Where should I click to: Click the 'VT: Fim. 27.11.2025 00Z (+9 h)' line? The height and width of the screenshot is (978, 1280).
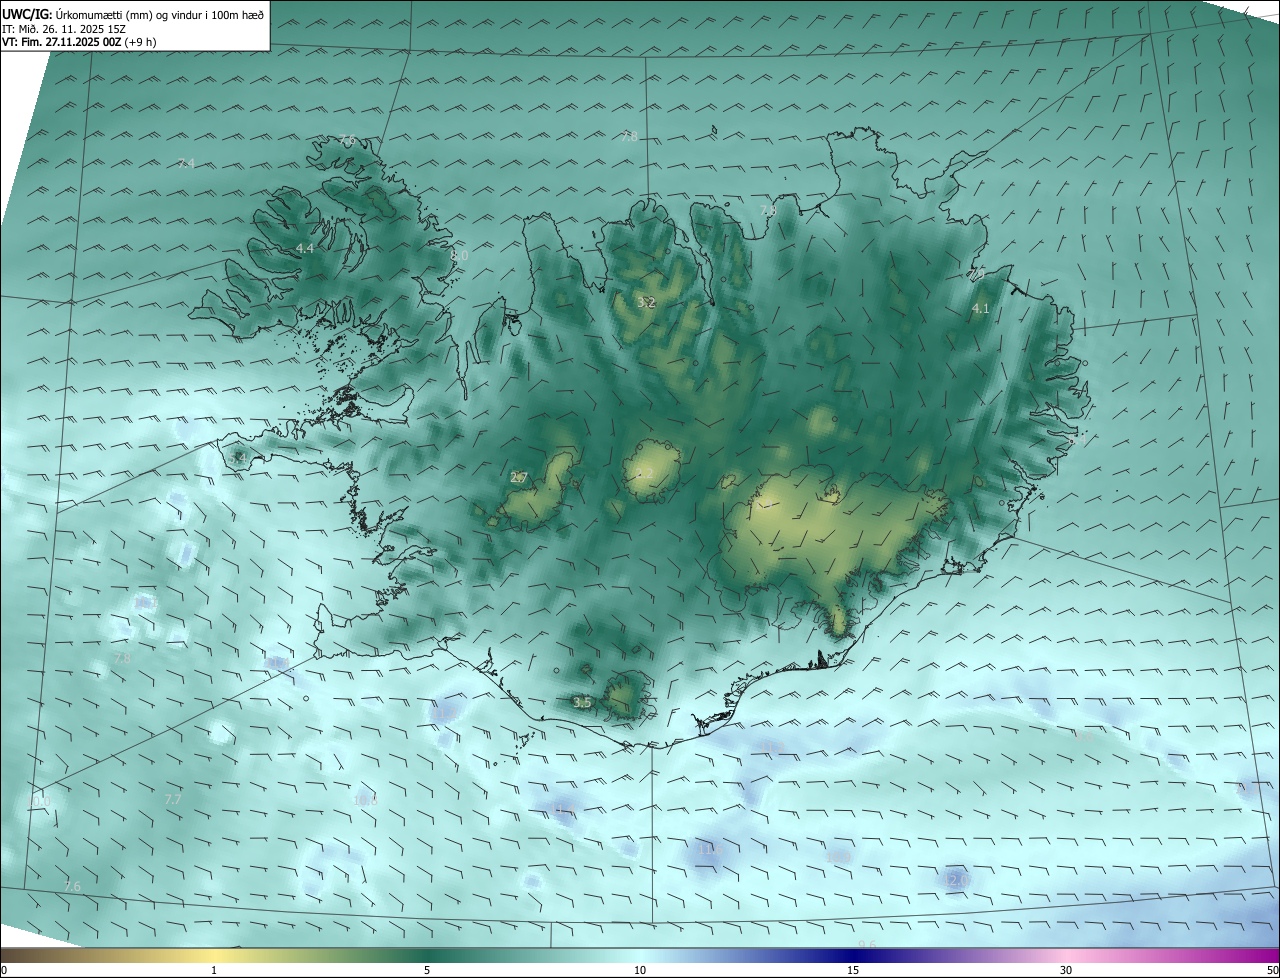pyautogui.click(x=79, y=42)
